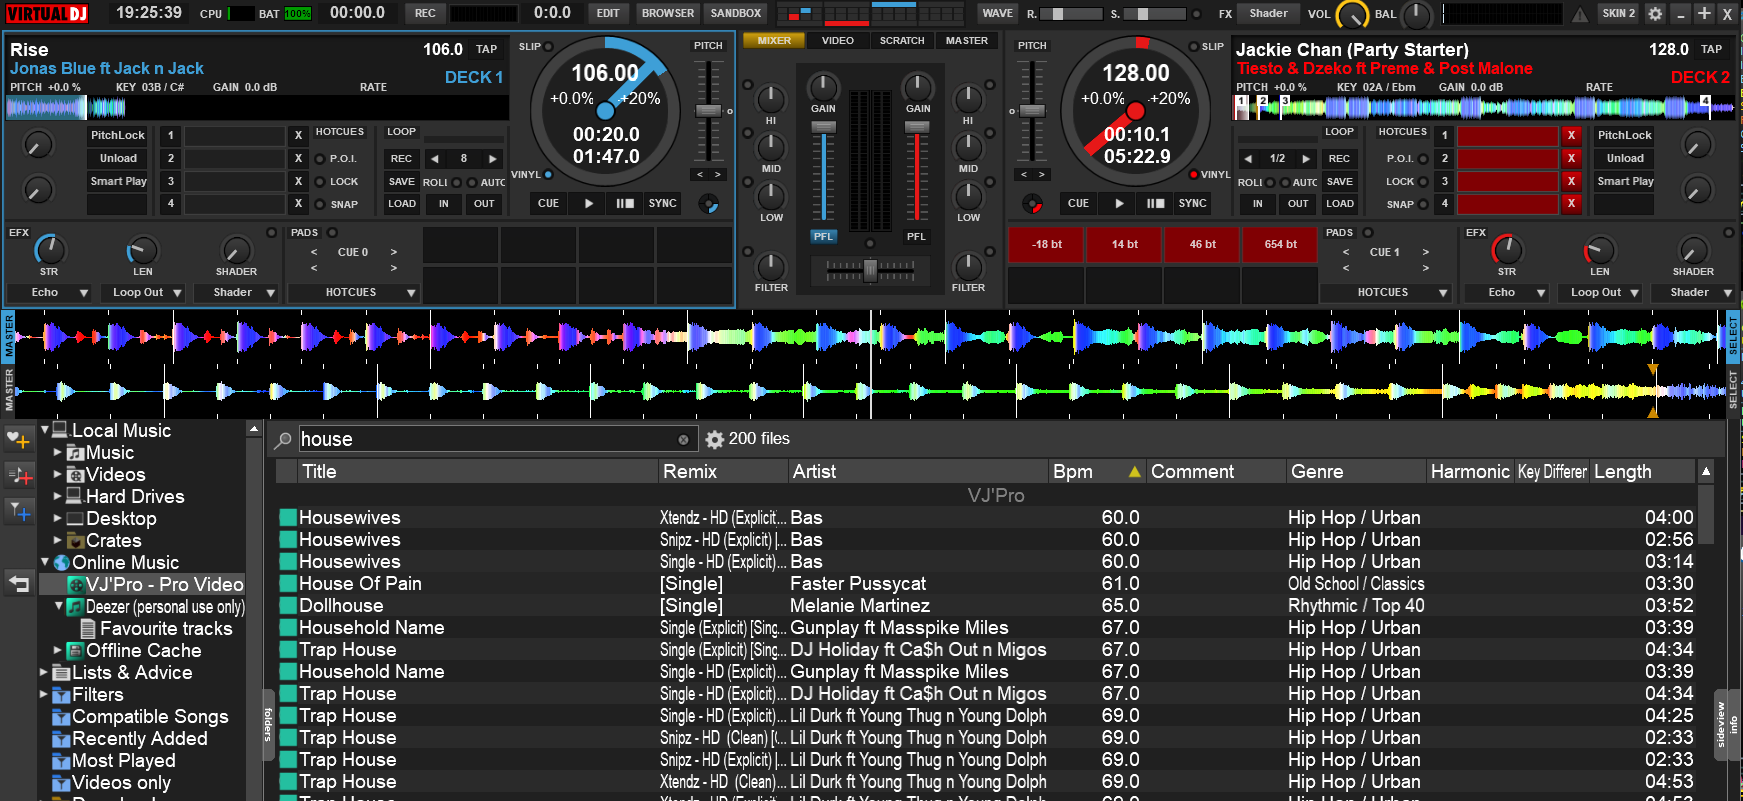
Task: Play Deck 2 with the play button
Action: pos(1119,203)
